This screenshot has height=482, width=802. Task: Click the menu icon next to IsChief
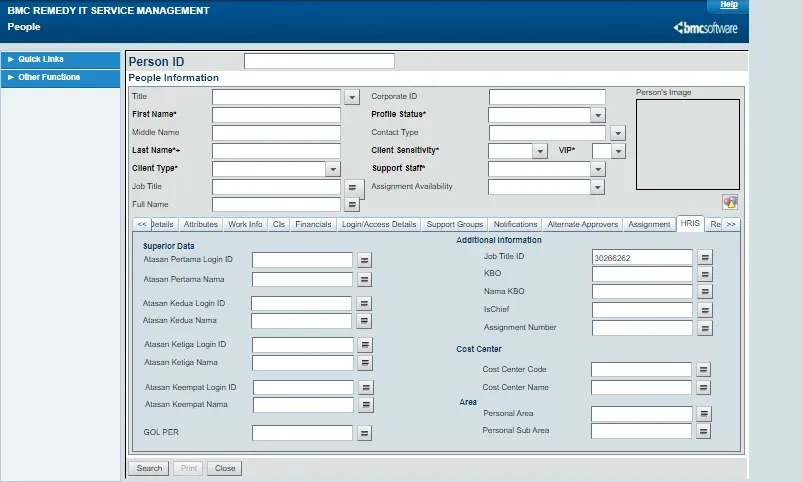pos(705,310)
